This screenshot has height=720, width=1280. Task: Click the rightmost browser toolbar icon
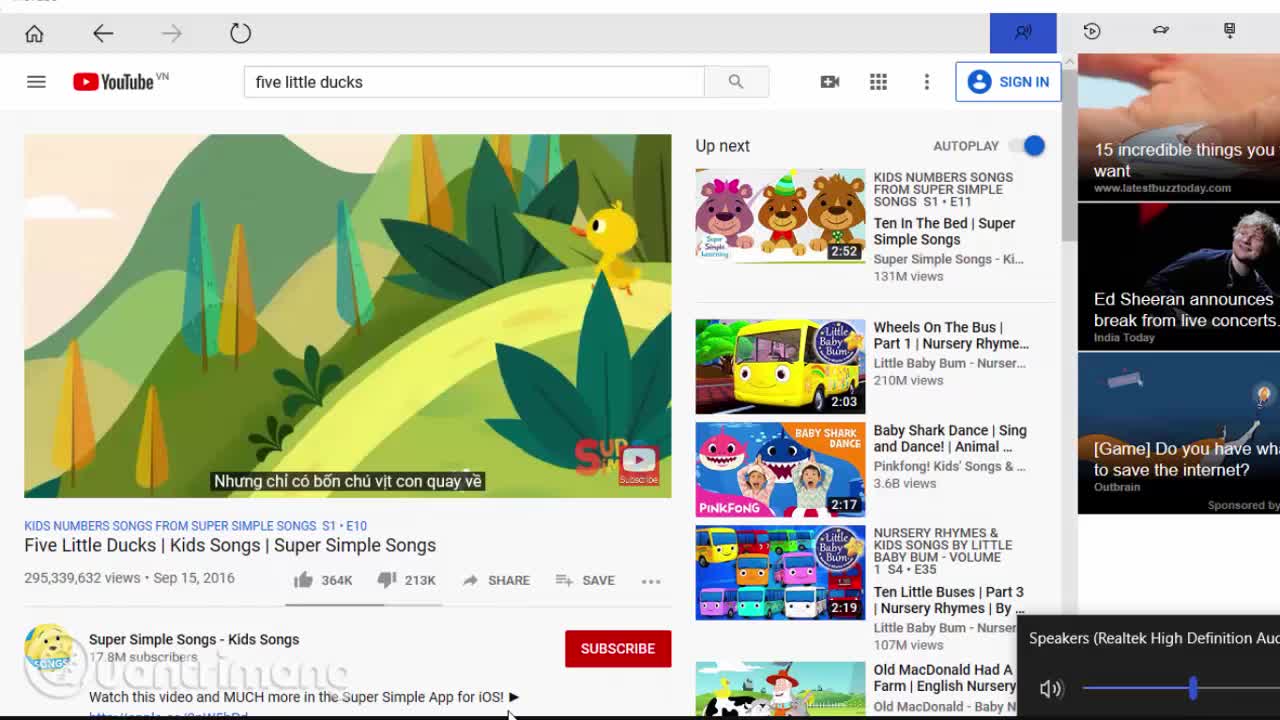[x=1229, y=31]
